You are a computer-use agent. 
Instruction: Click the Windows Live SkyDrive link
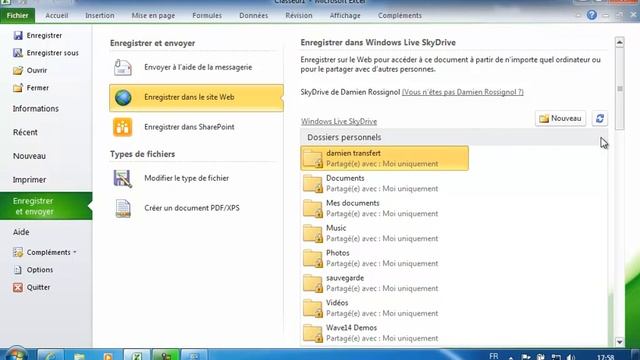[339, 122]
